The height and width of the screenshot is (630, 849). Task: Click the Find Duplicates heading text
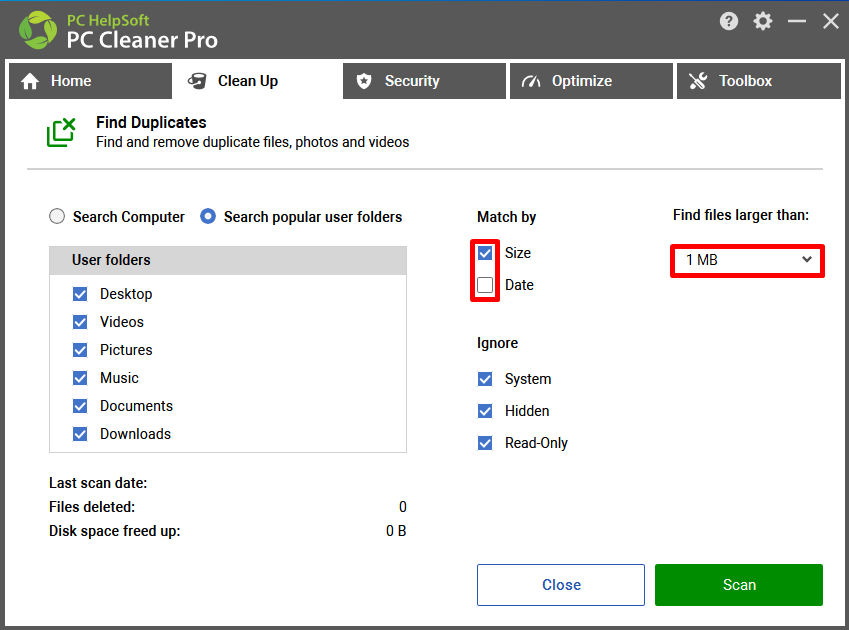pos(151,122)
